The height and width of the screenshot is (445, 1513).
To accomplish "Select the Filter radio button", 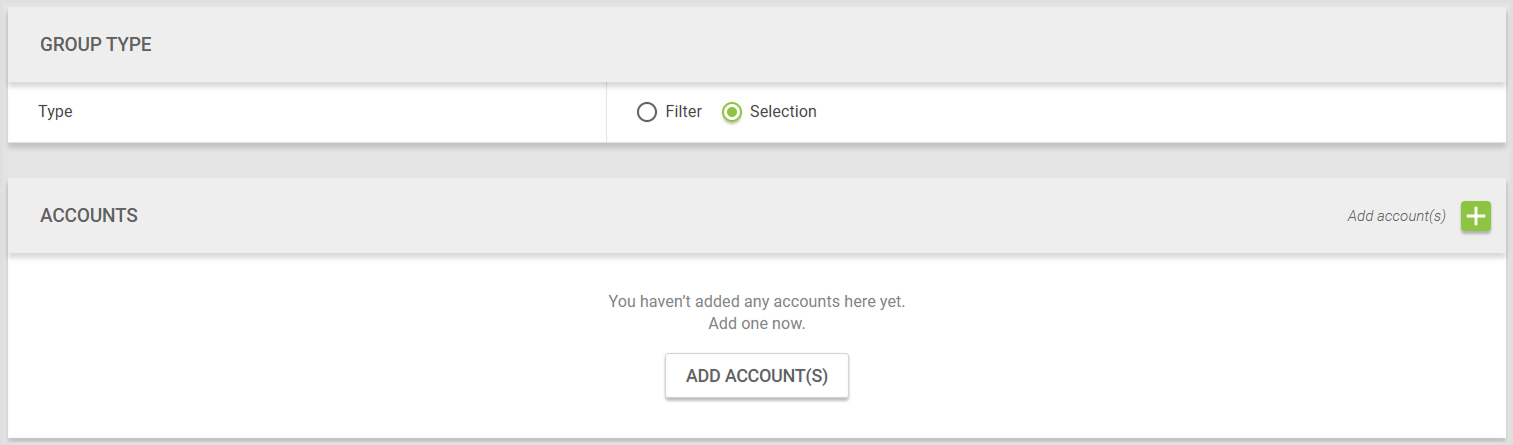I will click(646, 112).
